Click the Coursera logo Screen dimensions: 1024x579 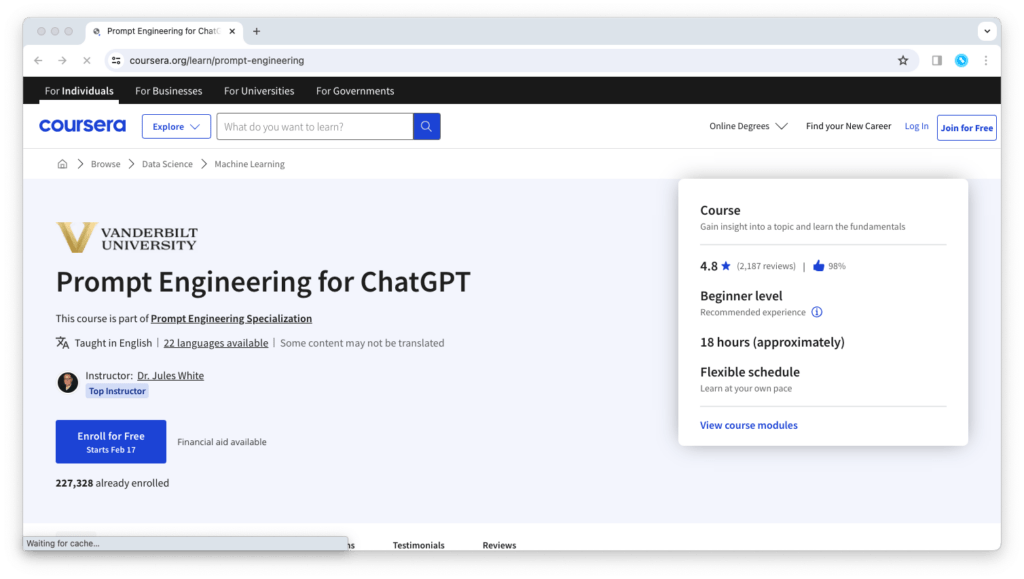pos(82,125)
